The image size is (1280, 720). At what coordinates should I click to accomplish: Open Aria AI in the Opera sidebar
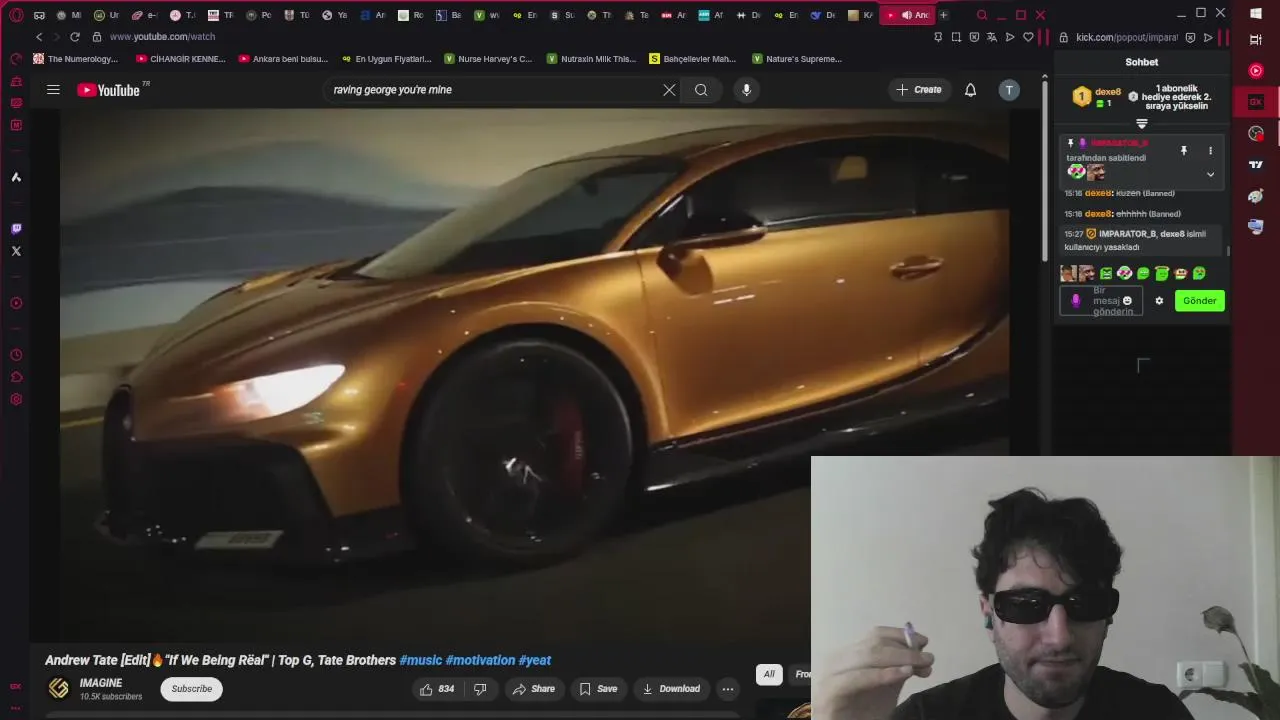click(x=16, y=177)
